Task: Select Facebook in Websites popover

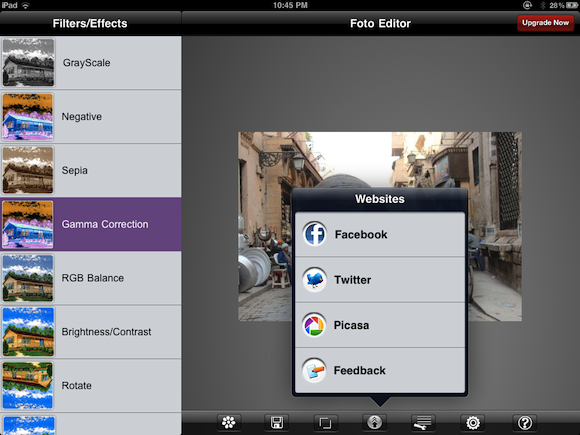Action: click(380, 235)
